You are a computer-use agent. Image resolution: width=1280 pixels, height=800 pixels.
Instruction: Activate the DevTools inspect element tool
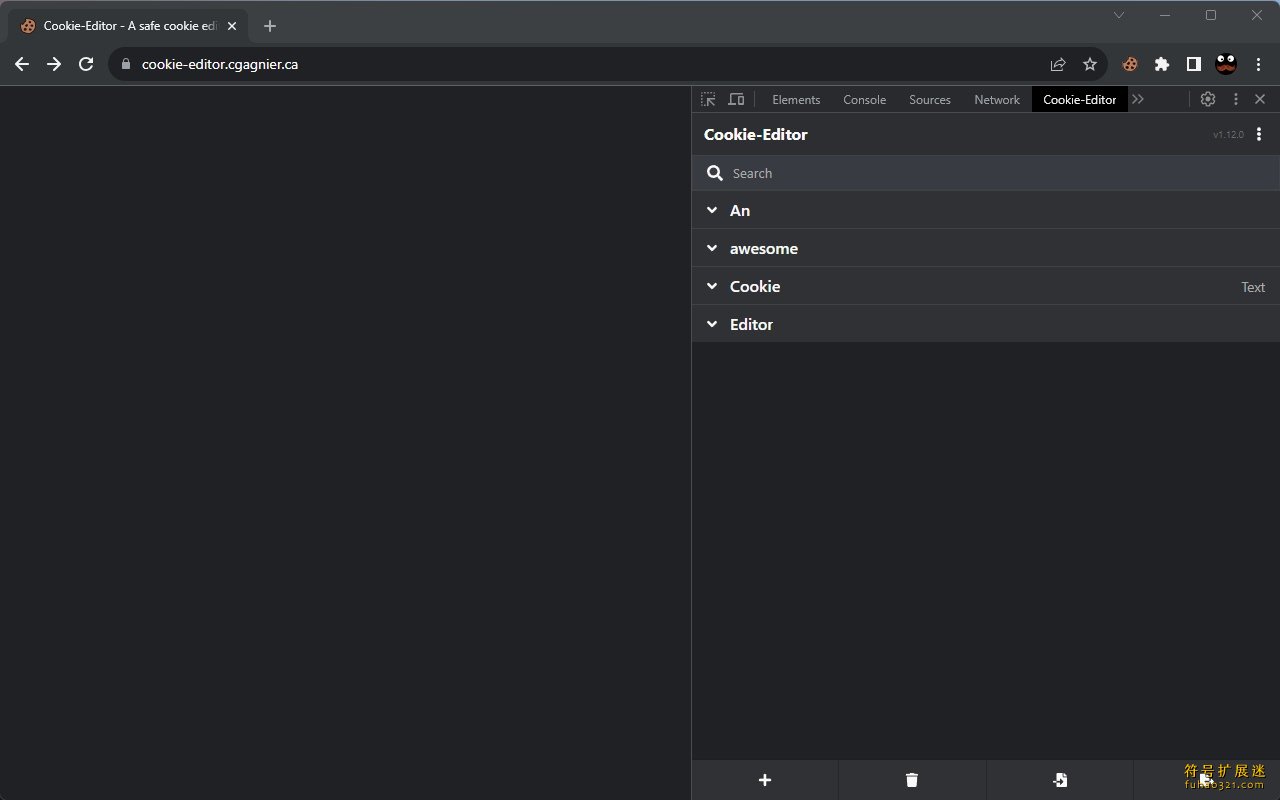point(708,99)
